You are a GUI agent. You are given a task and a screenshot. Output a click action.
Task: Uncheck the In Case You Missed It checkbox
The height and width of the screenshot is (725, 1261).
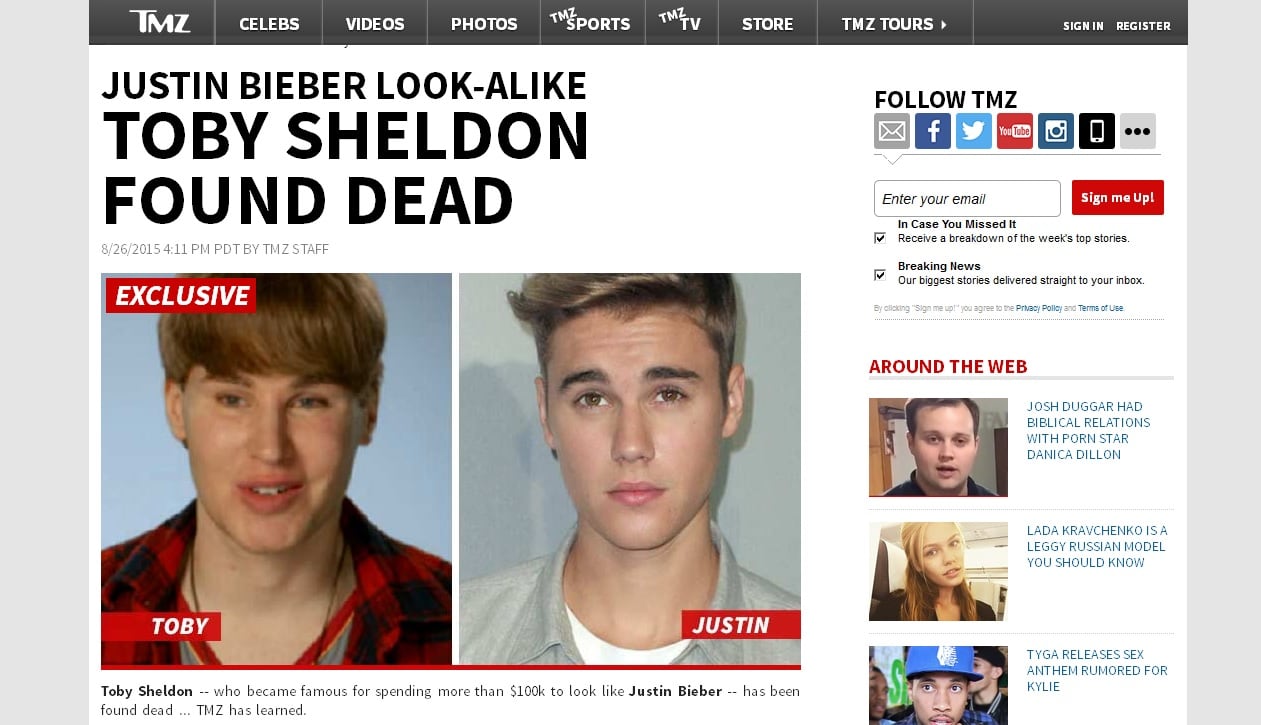point(880,238)
